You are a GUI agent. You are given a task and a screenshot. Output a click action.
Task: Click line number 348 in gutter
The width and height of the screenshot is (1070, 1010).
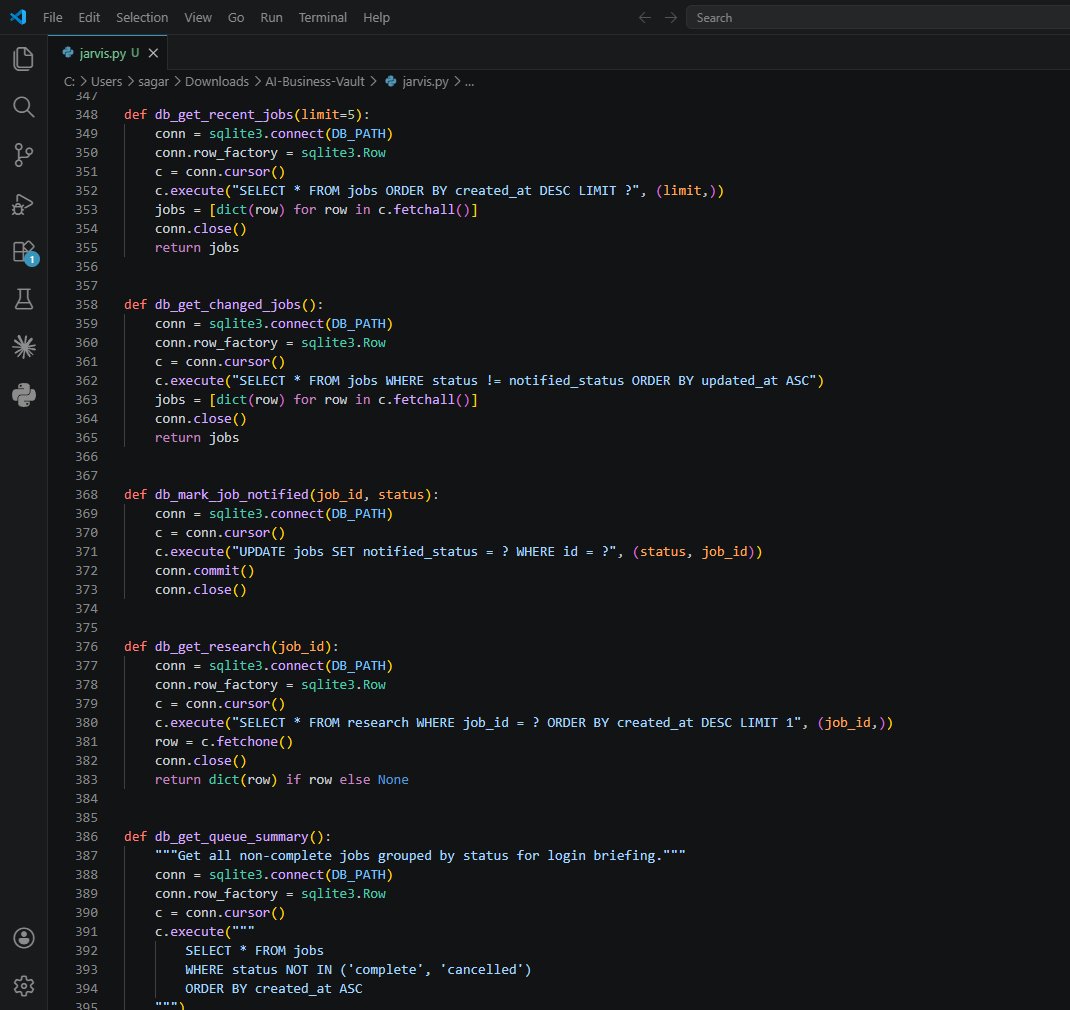[87, 115]
